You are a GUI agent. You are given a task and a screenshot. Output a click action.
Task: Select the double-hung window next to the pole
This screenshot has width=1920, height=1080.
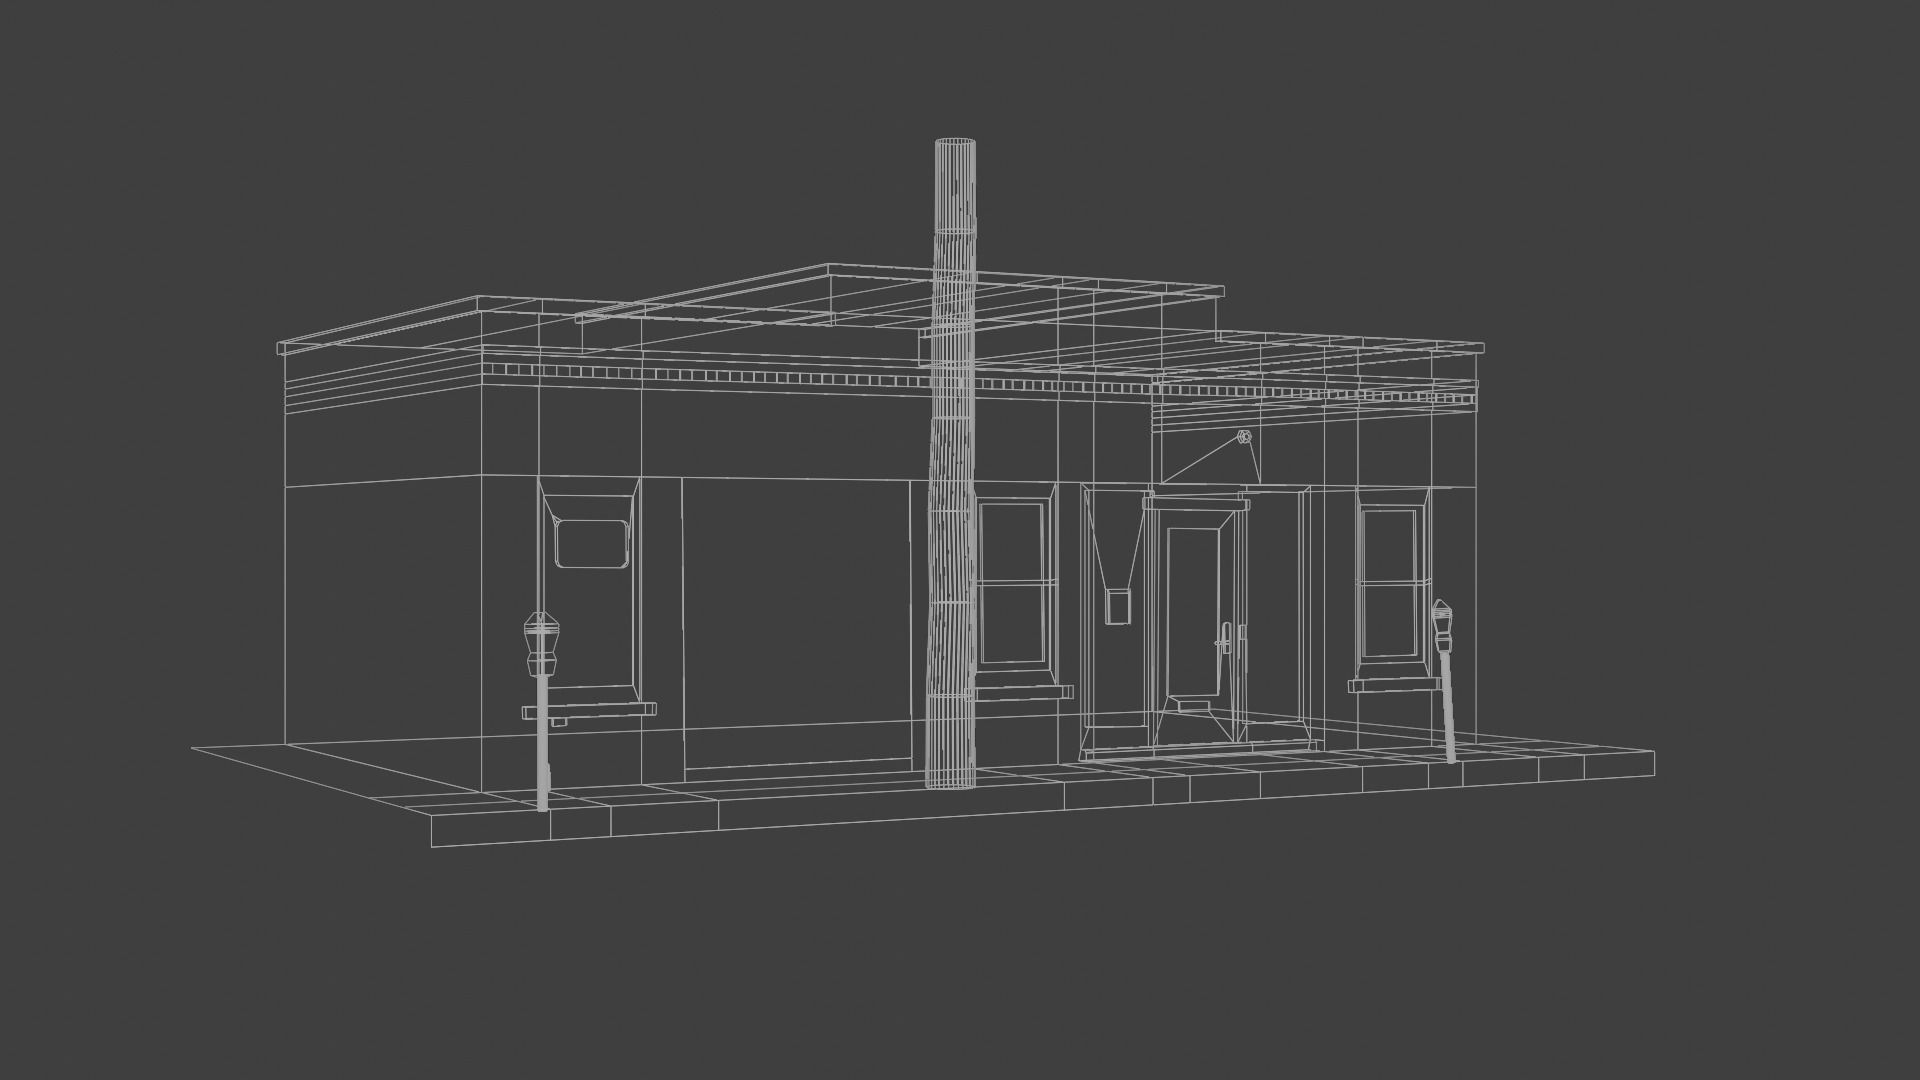pos(1014,583)
